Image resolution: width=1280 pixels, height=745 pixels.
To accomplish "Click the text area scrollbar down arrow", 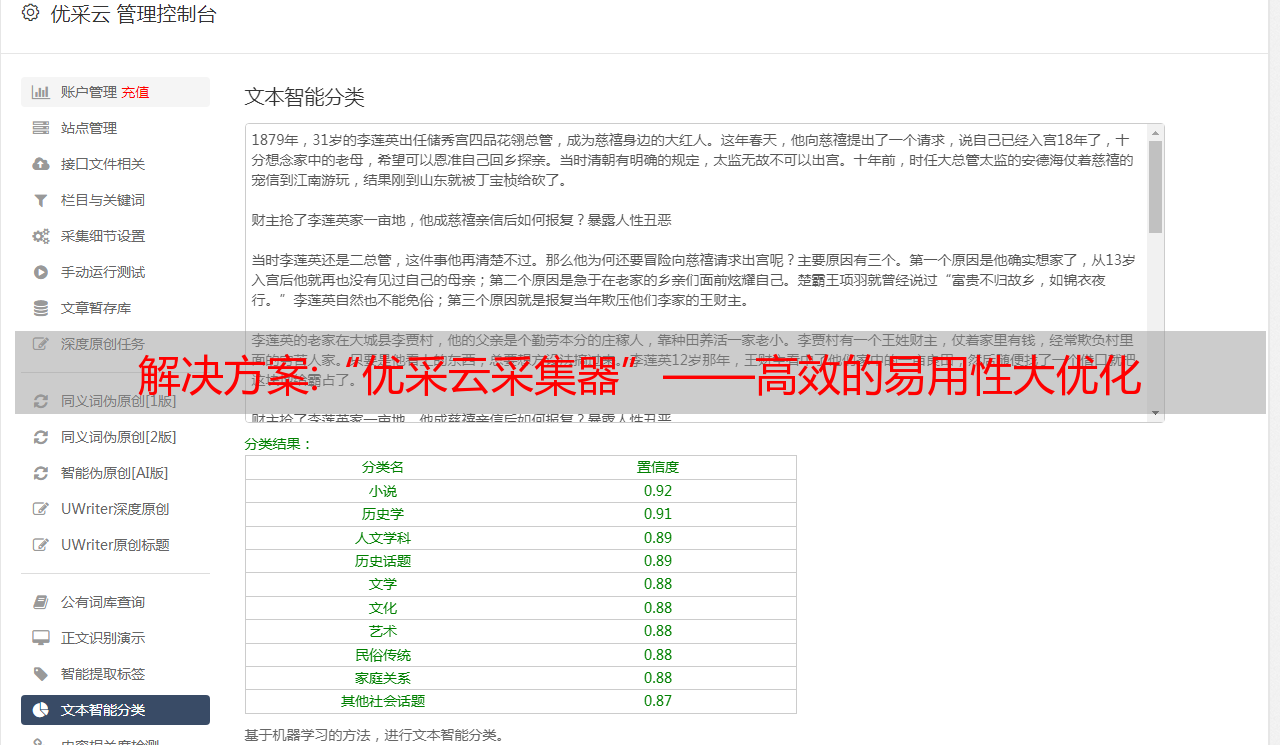I will 1156,413.
